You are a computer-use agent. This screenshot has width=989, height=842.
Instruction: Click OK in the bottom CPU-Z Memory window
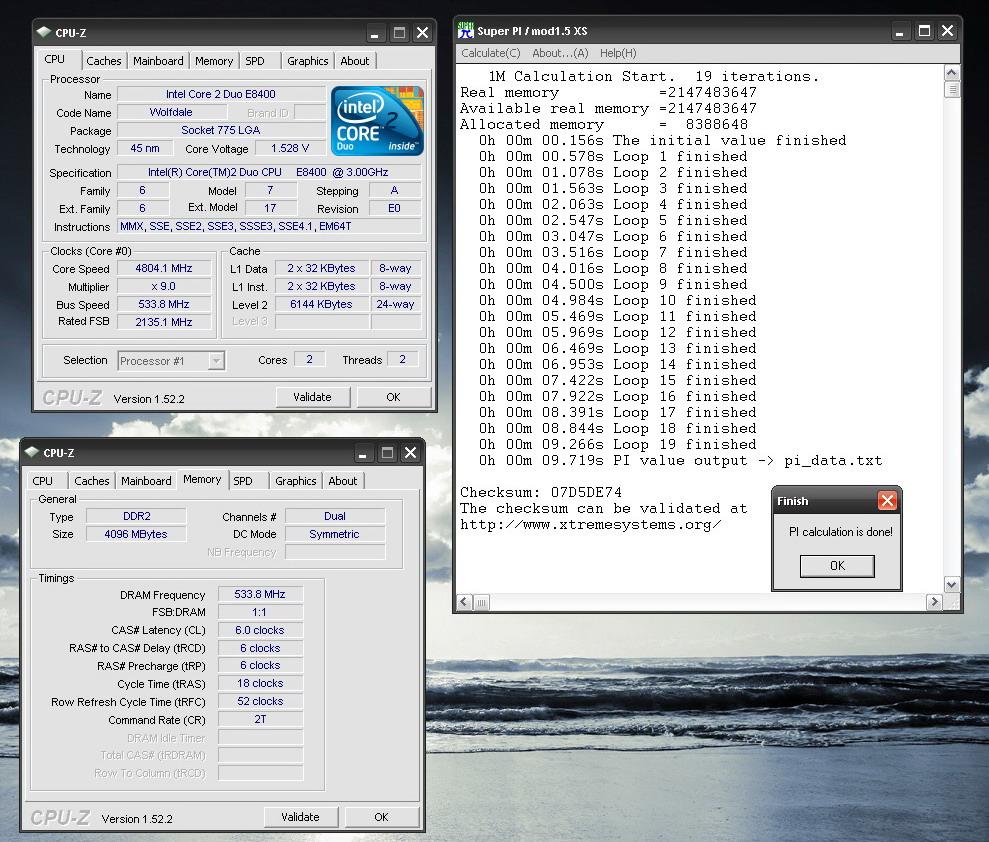pos(382,817)
